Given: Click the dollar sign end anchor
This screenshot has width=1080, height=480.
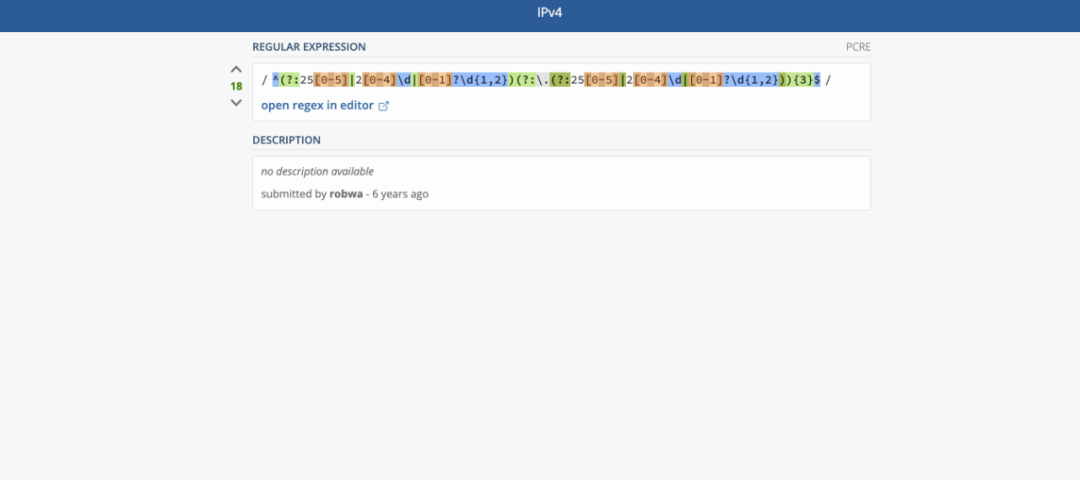Looking at the screenshot, I should pyautogui.click(x=817, y=80).
